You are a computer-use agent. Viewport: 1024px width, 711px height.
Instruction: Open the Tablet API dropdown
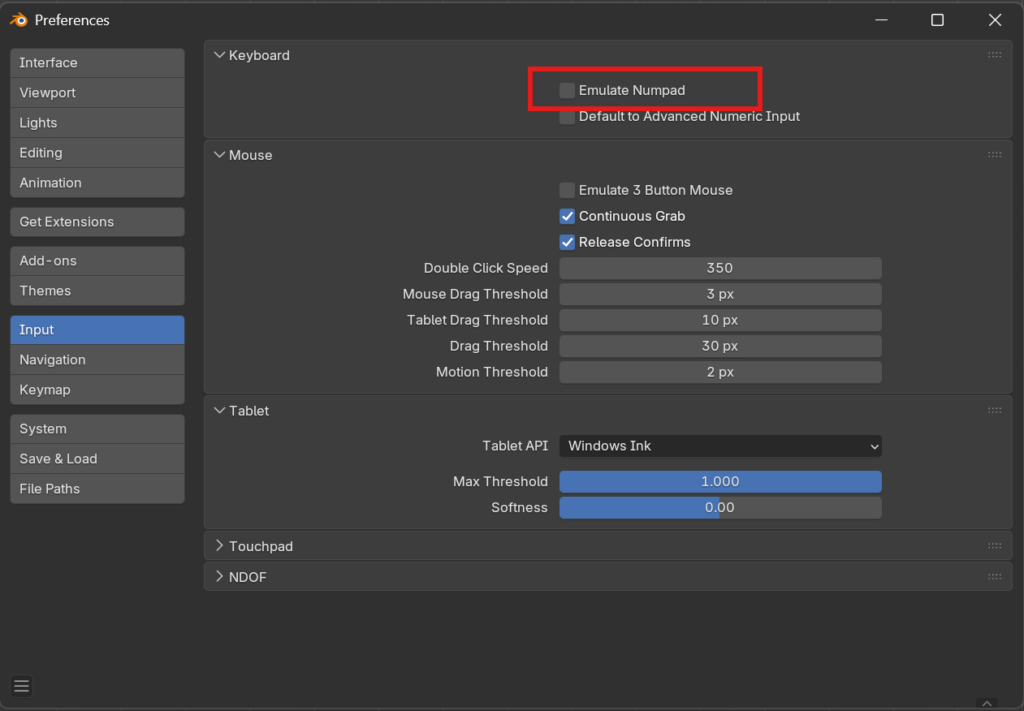coord(720,446)
